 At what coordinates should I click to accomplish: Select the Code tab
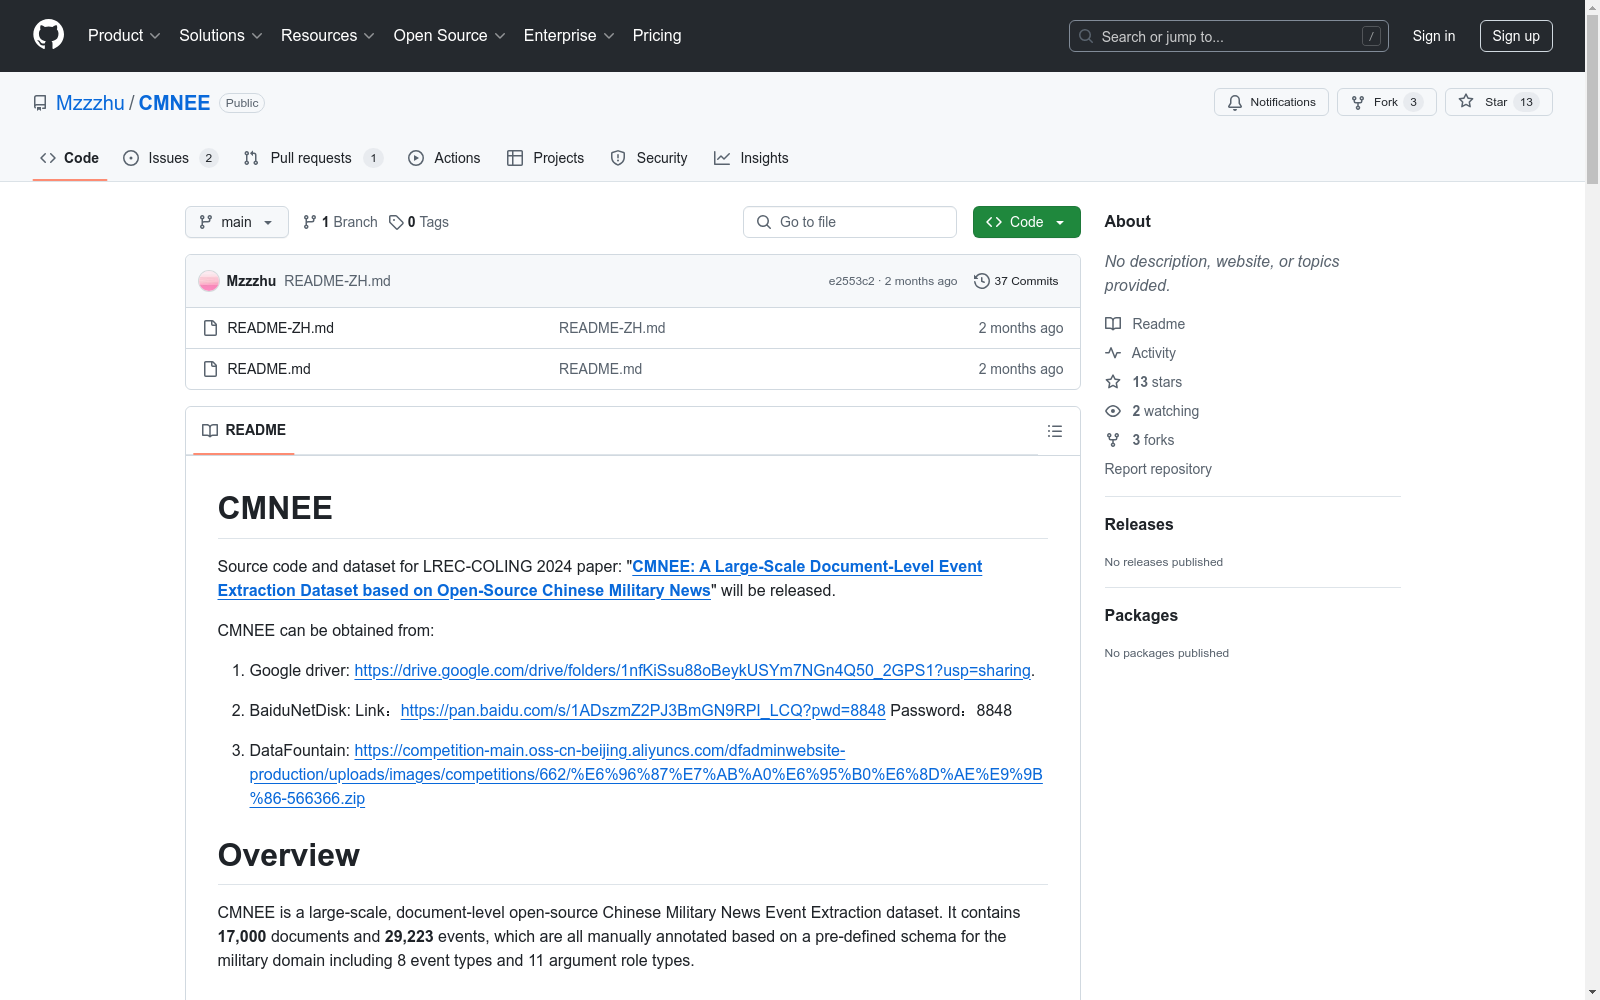[x=70, y=158]
